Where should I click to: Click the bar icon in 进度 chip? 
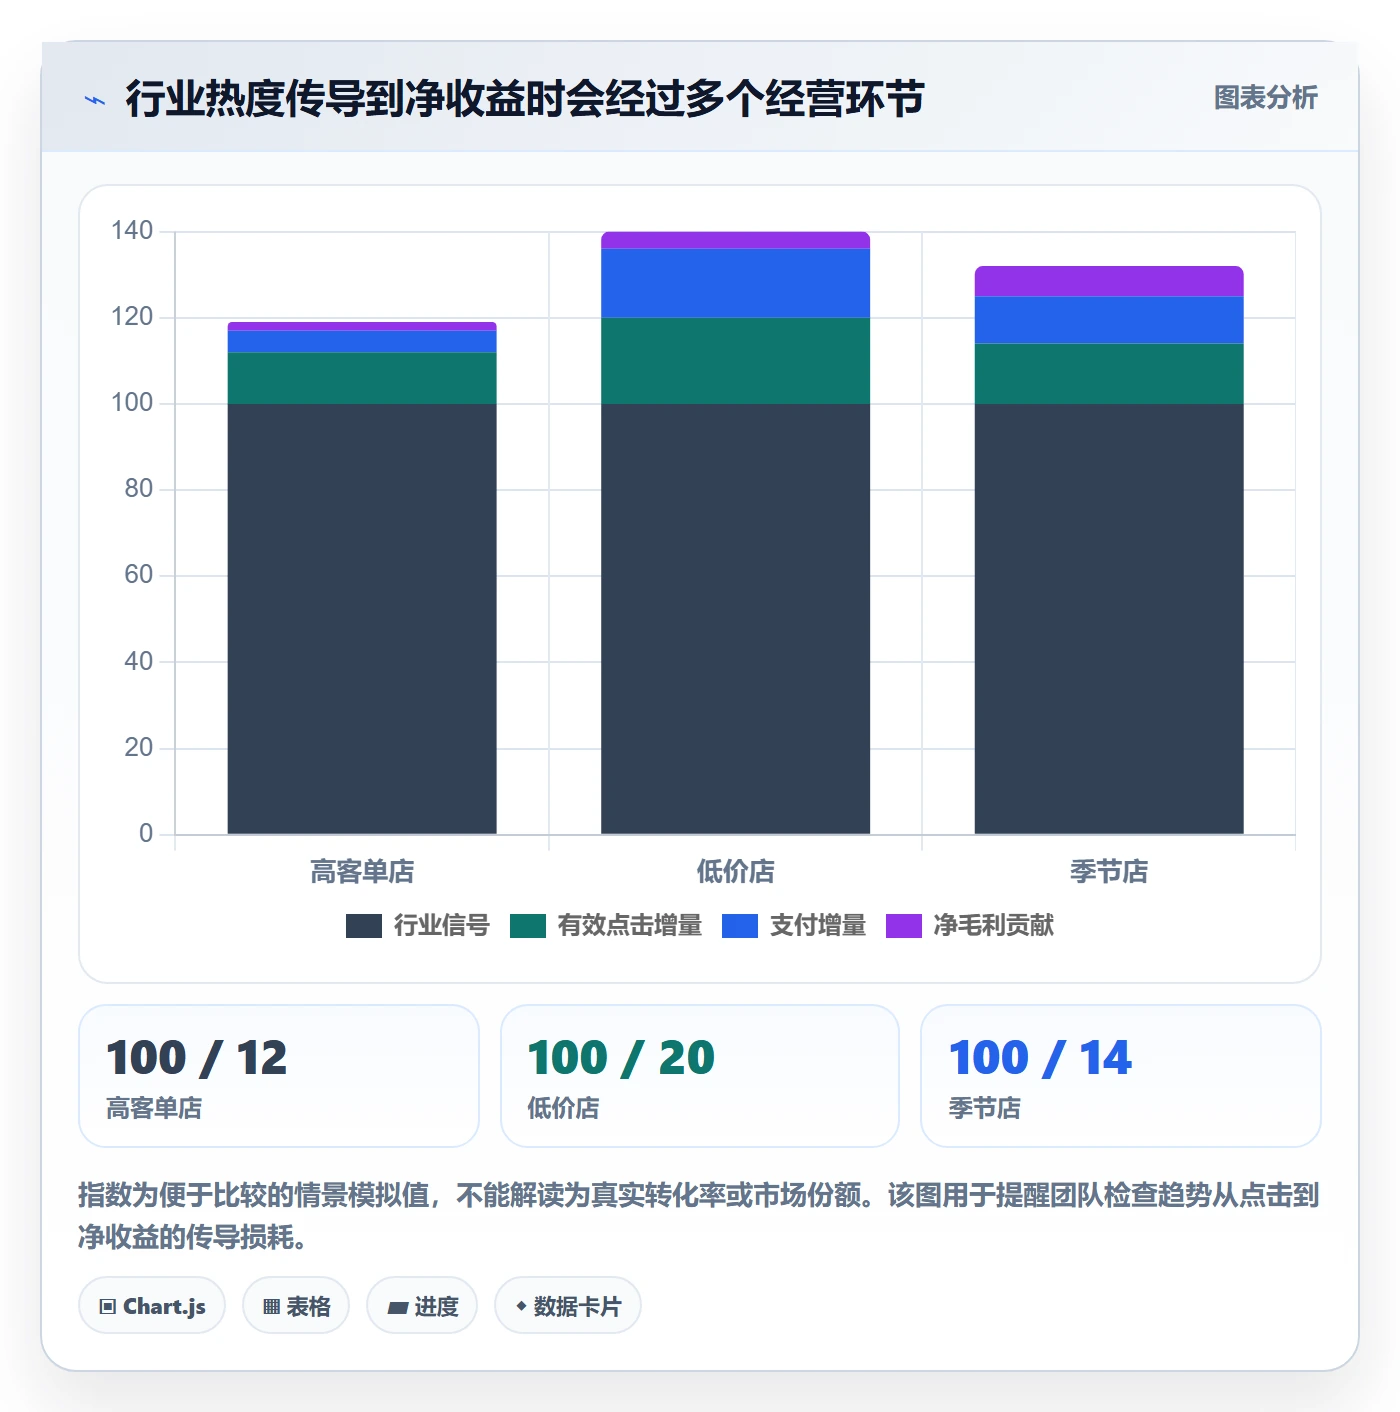pyautogui.click(x=397, y=1307)
